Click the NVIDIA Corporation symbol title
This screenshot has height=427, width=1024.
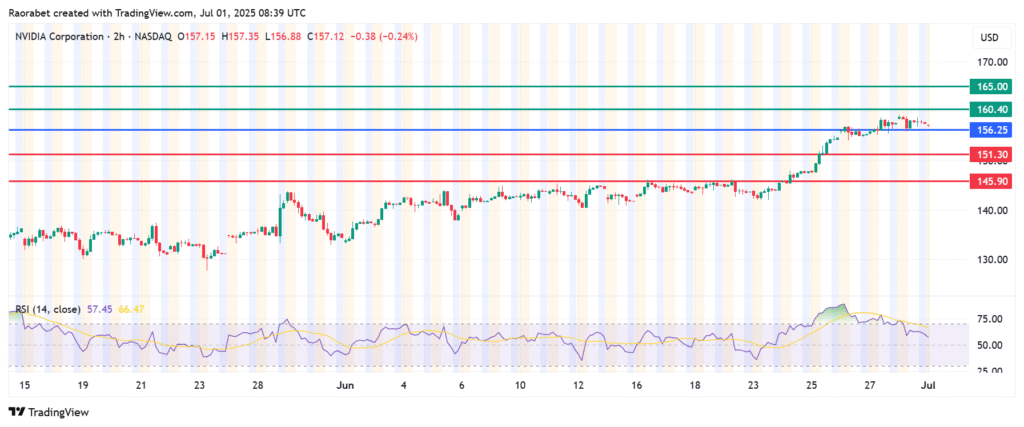tap(71, 37)
